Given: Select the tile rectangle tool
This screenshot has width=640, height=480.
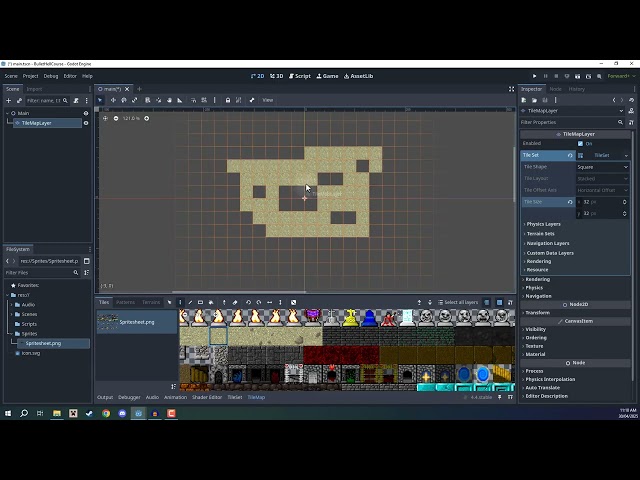Looking at the screenshot, I should click(200, 302).
